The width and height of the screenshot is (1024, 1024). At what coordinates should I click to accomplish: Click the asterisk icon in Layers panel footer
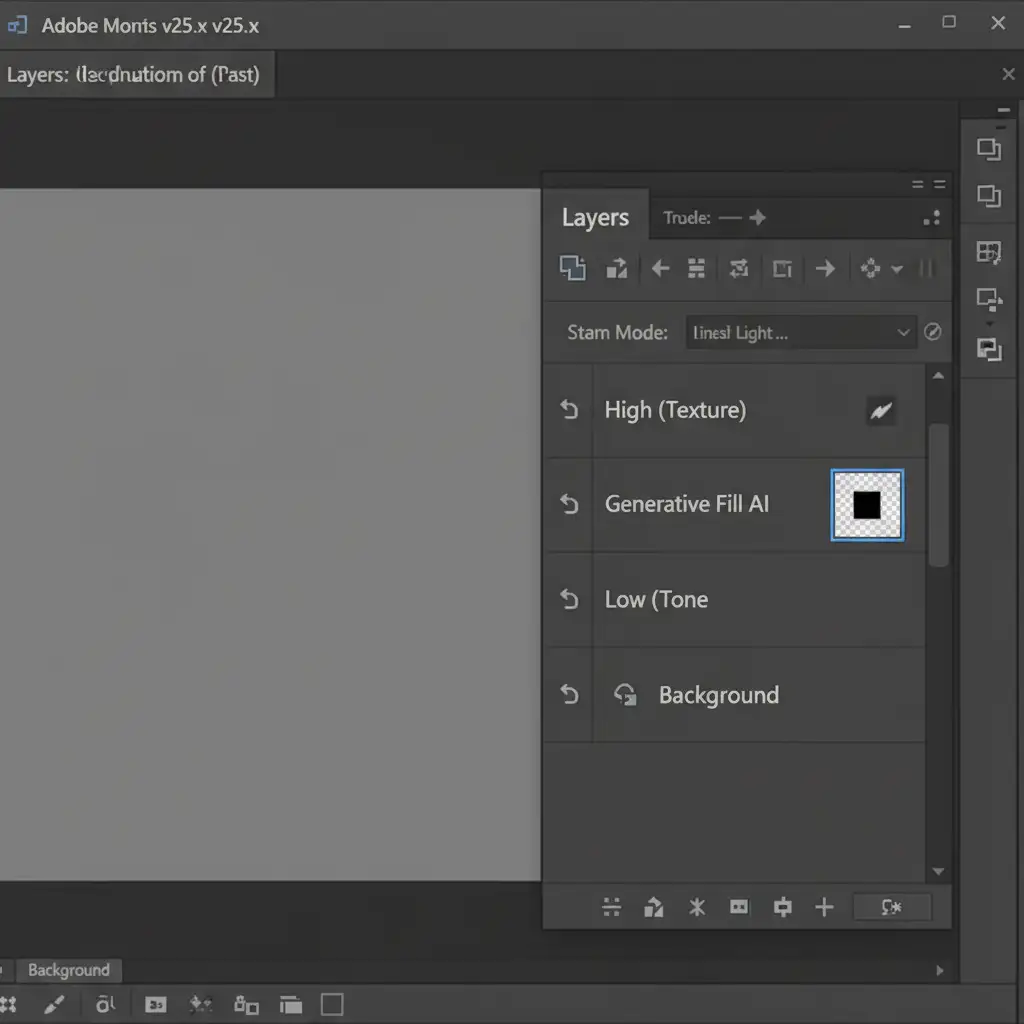pos(697,907)
